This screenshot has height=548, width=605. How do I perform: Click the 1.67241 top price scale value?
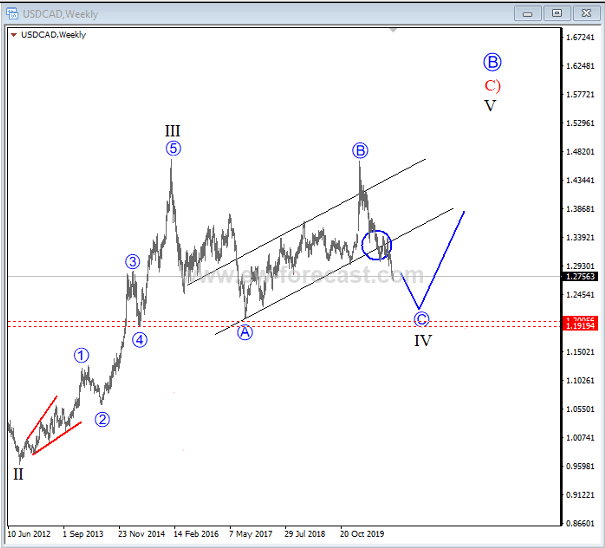(x=582, y=37)
